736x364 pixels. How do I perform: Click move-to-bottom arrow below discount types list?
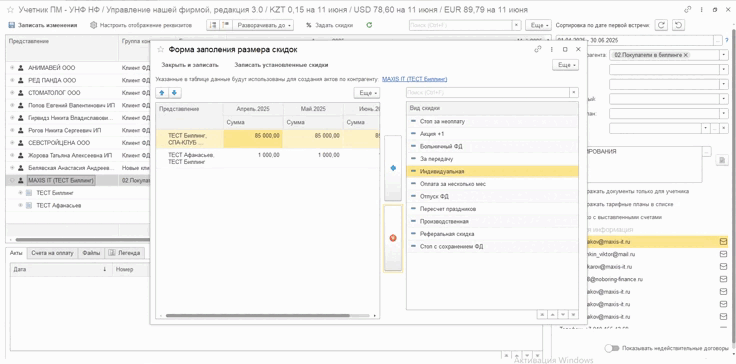pos(574,315)
